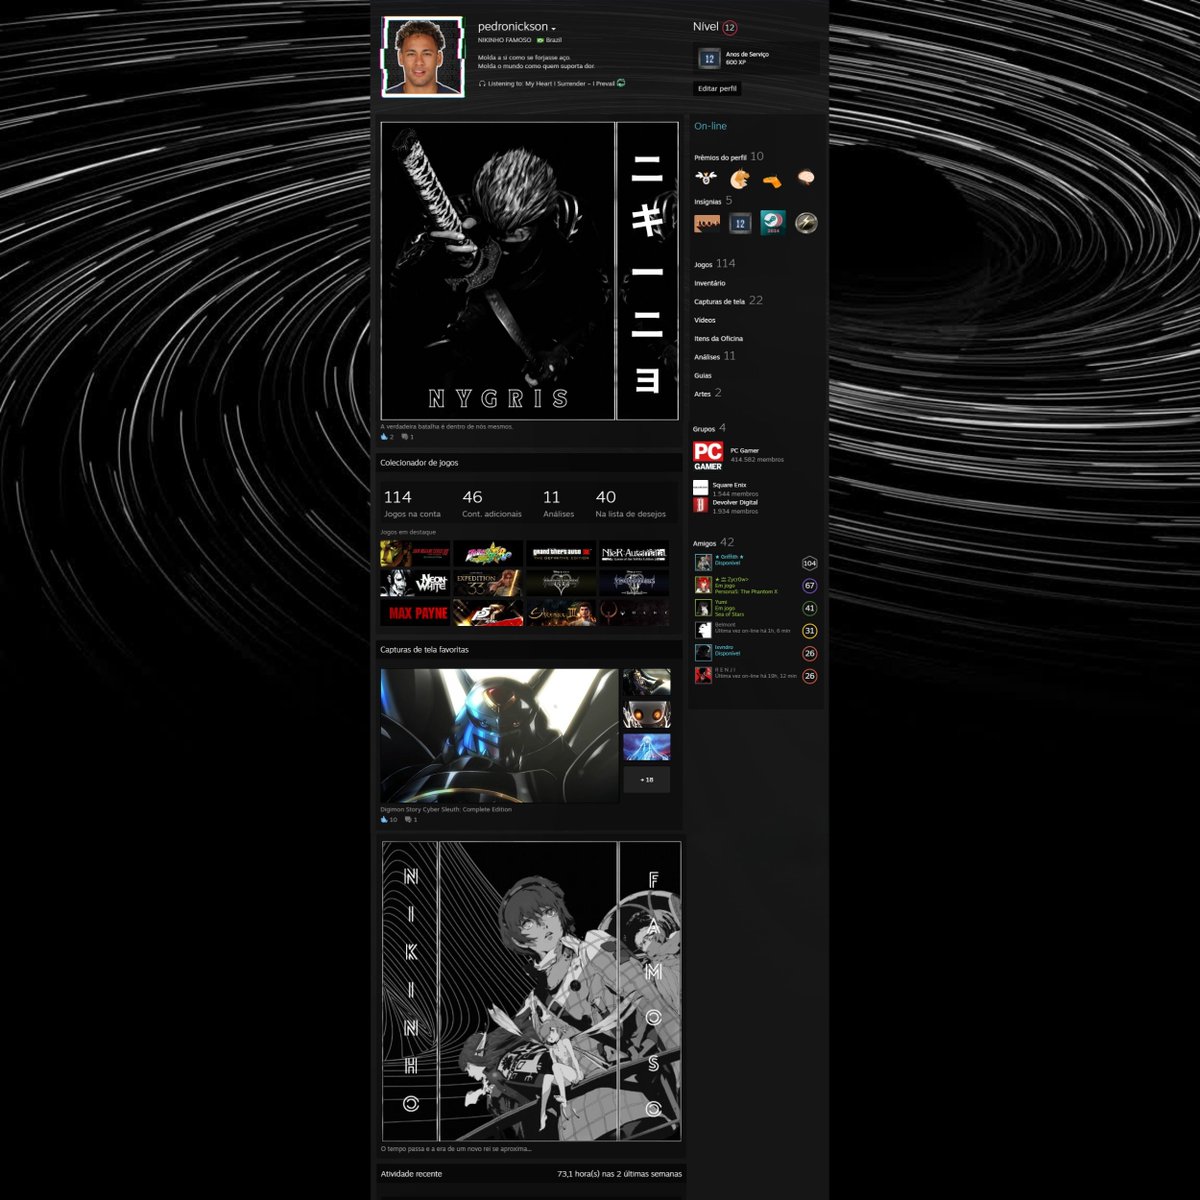Screen dimensions: 1200x1200
Task: Click Belmont level 31 badge
Action: (x=810, y=631)
